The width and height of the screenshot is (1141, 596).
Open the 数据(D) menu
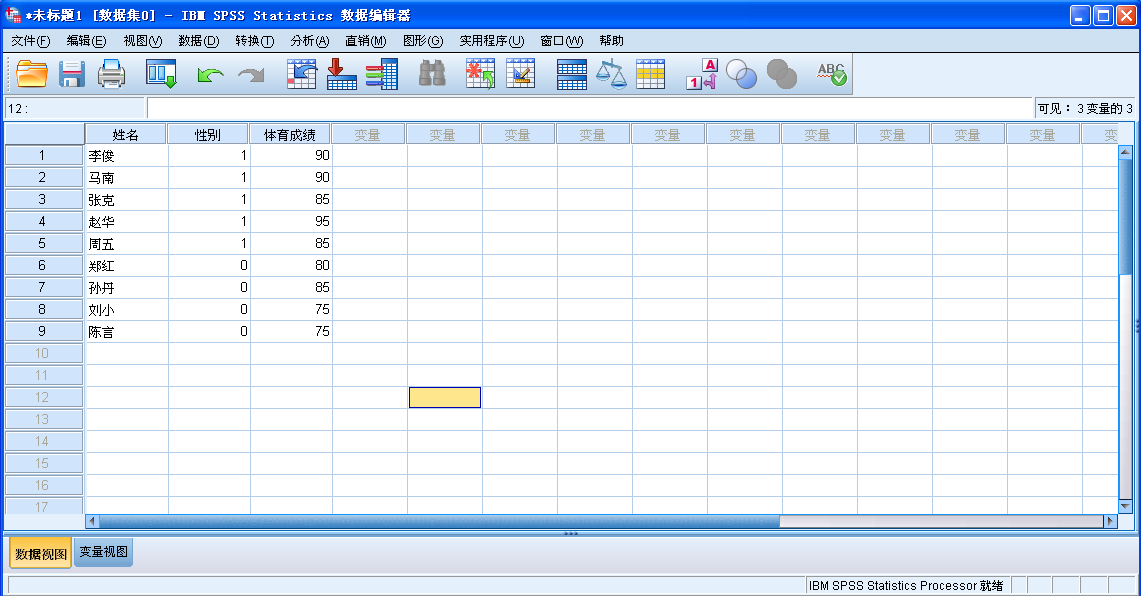pyautogui.click(x=199, y=41)
